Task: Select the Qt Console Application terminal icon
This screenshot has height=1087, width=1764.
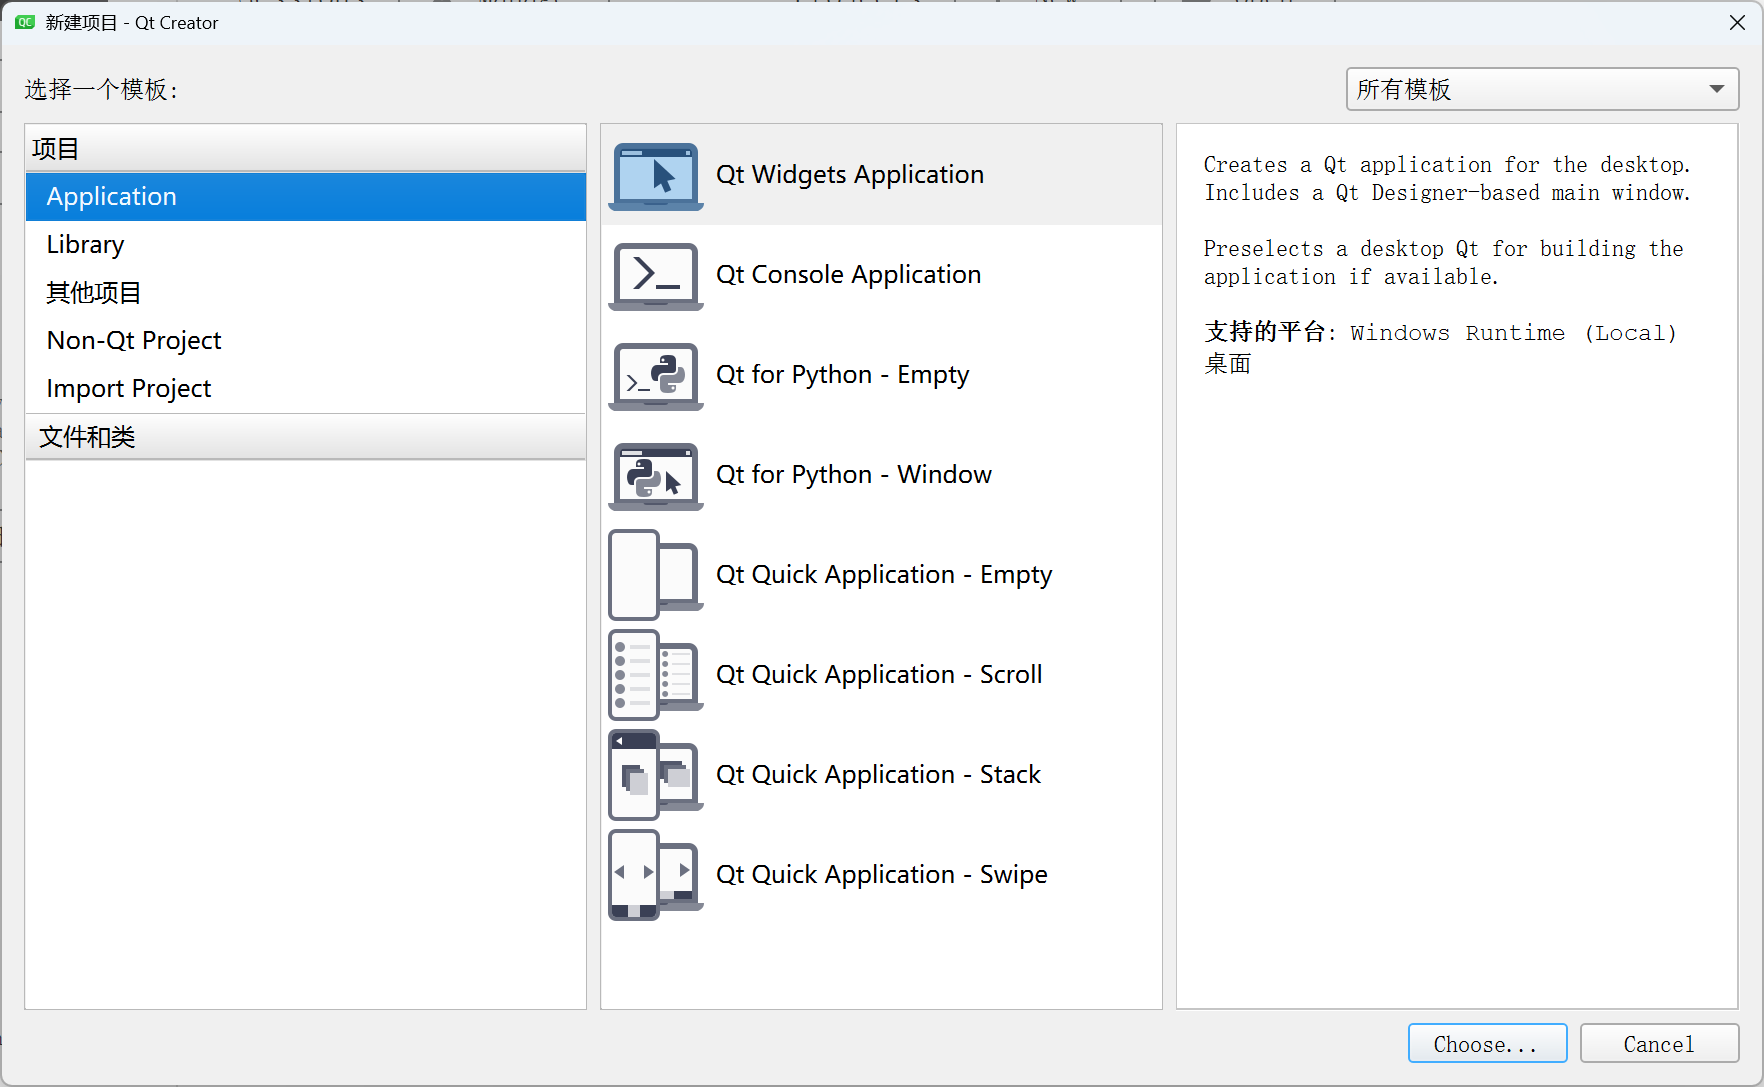Action: (656, 276)
